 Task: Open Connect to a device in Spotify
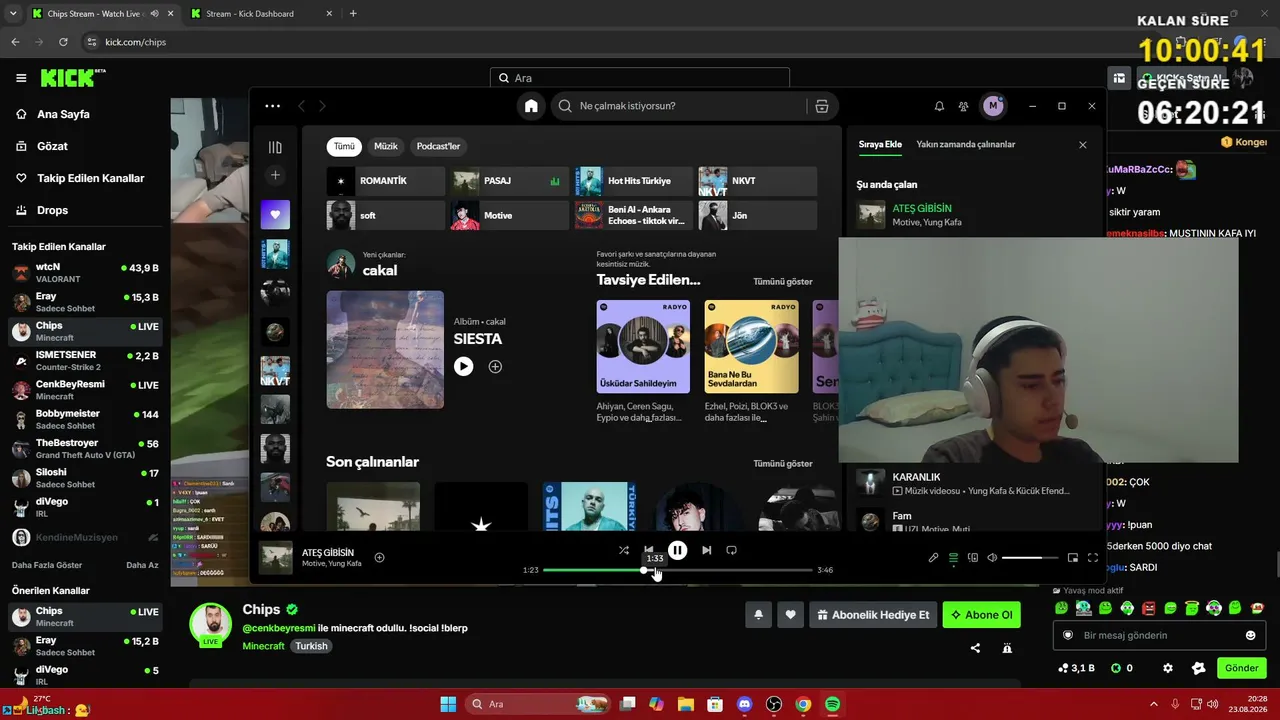(972, 558)
